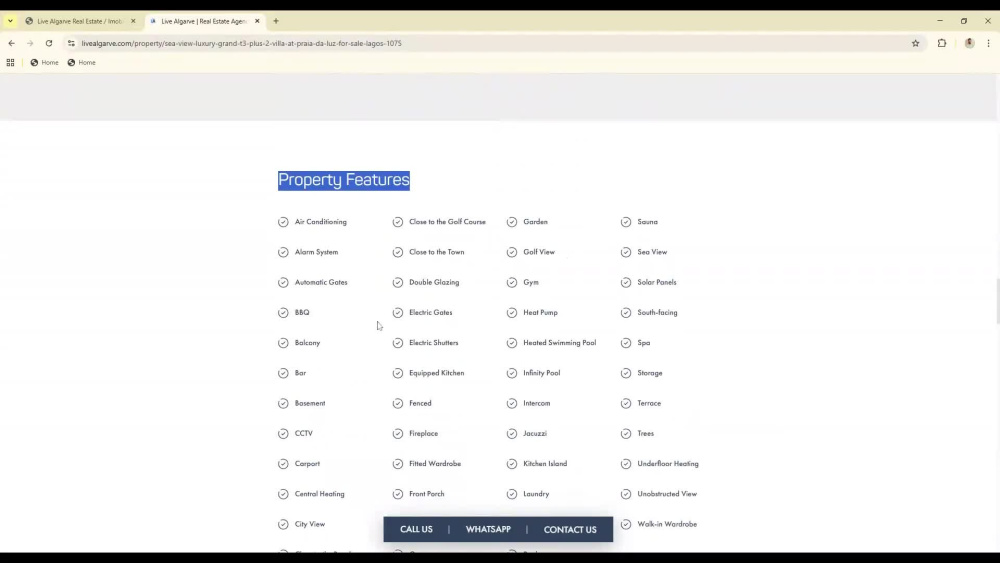This screenshot has height=563, width=1000.
Task: Select the active Live Algarve Real Estate Agency tab
Action: coord(204,21)
